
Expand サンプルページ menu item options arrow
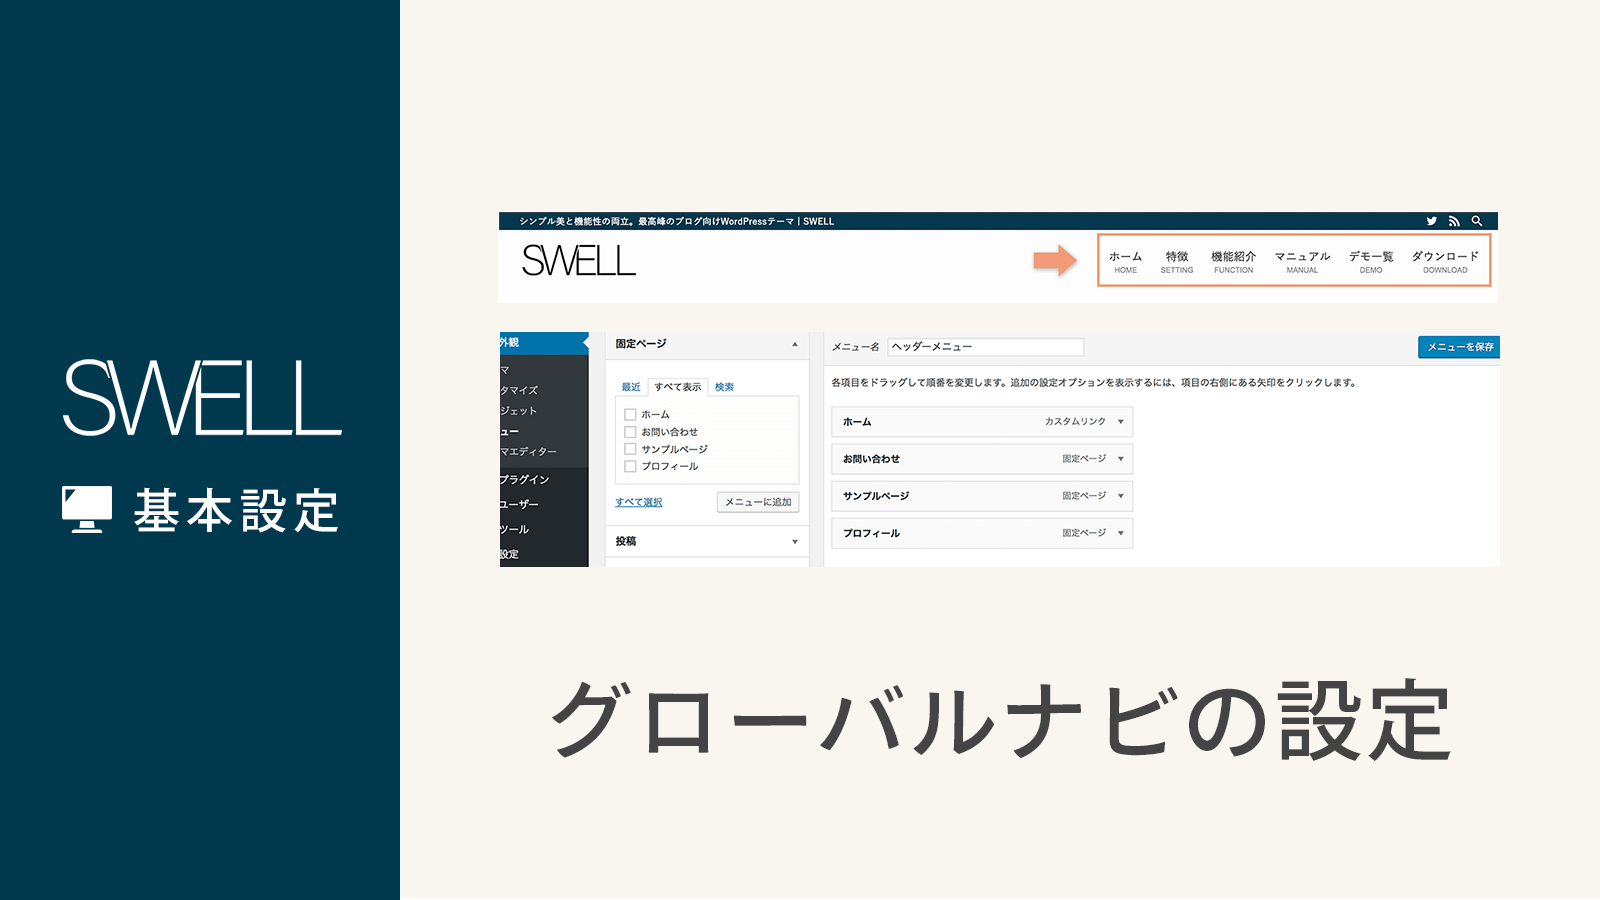coord(1121,496)
